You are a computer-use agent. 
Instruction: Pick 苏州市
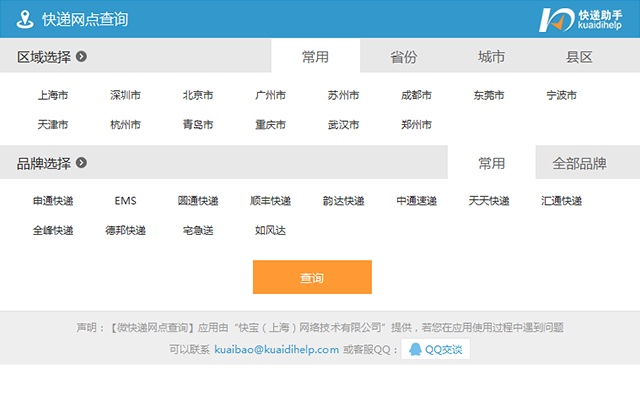(x=343, y=95)
